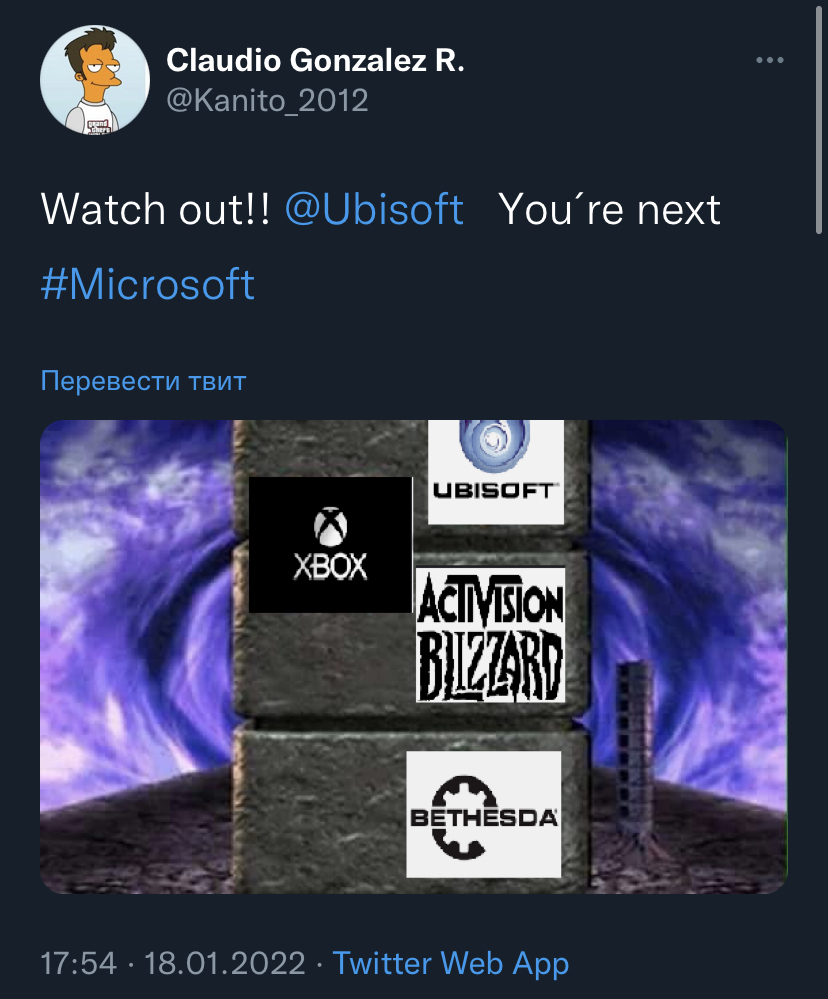Click the You're next text
The width and height of the screenshot is (828, 999).
[x=610, y=209]
